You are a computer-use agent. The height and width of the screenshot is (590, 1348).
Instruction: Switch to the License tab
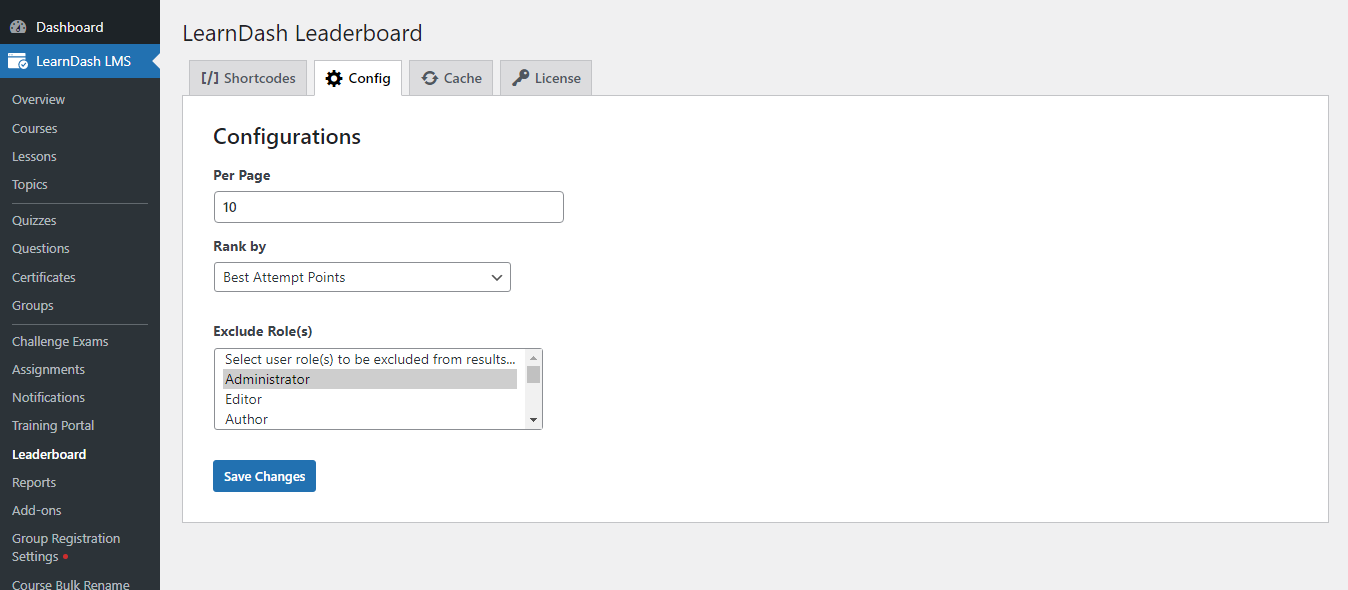point(546,78)
